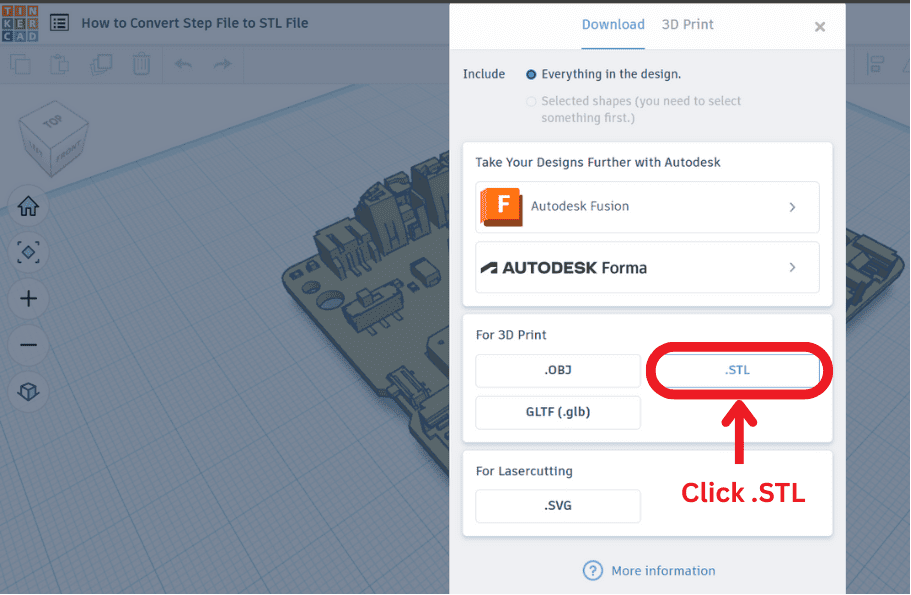Expand the Autodesk Forma entry chevron
The width and height of the screenshot is (911, 595).
pos(791,267)
